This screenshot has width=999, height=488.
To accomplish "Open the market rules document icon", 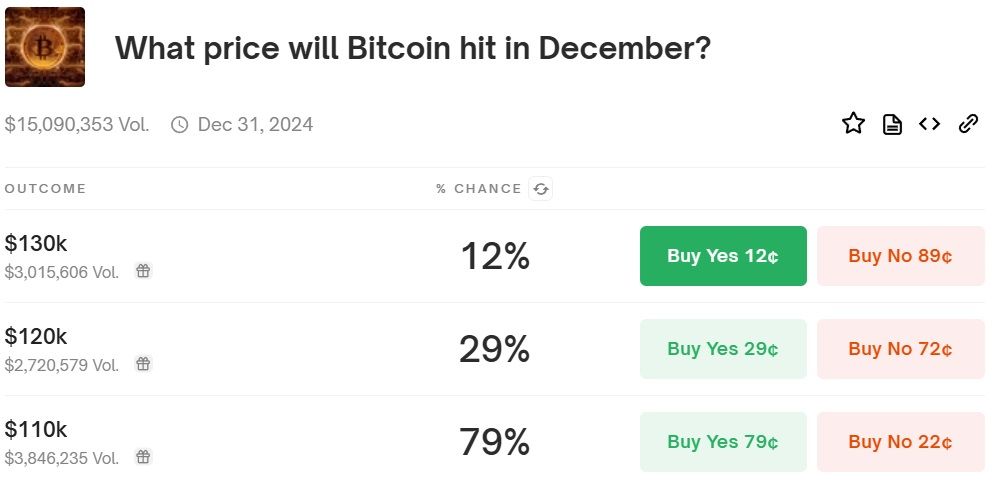I will pos(892,124).
